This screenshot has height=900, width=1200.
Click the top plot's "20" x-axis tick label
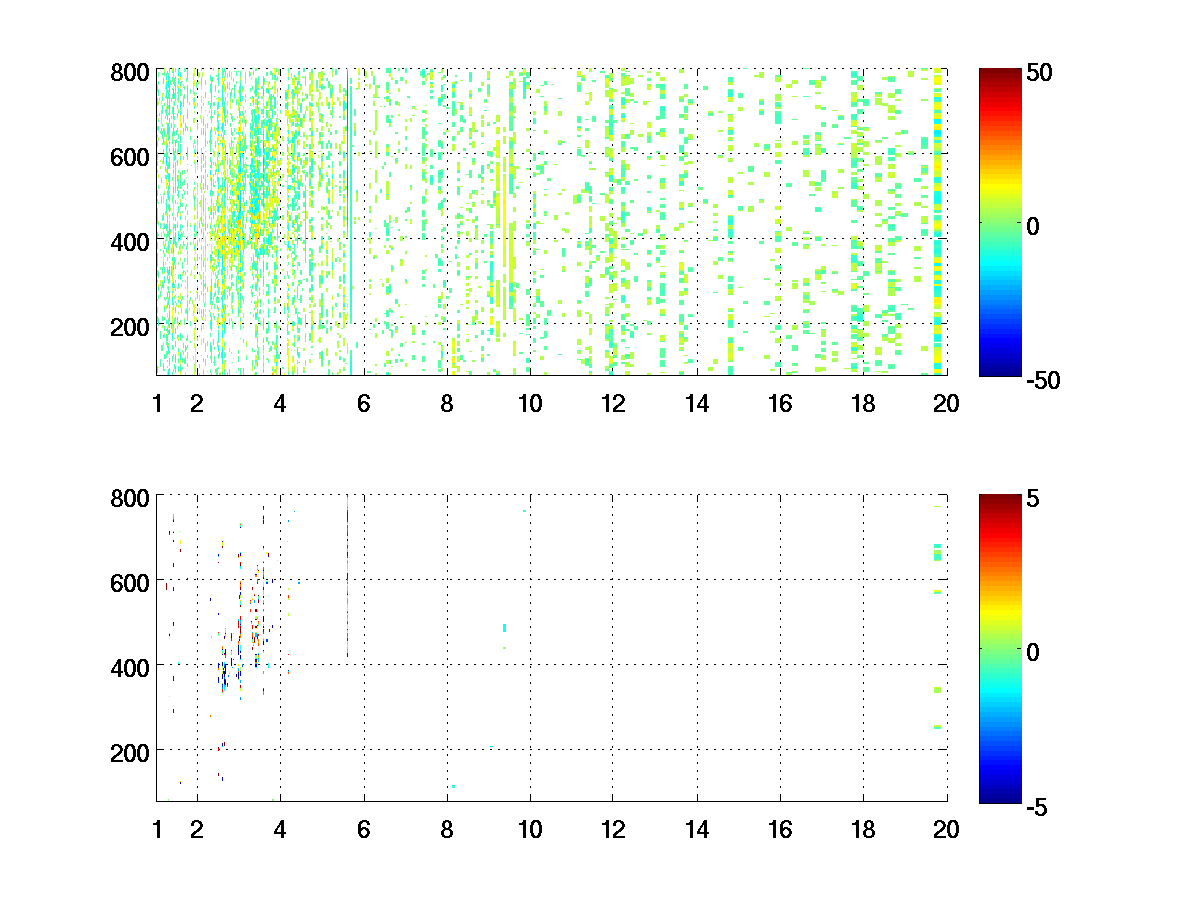pos(946,403)
